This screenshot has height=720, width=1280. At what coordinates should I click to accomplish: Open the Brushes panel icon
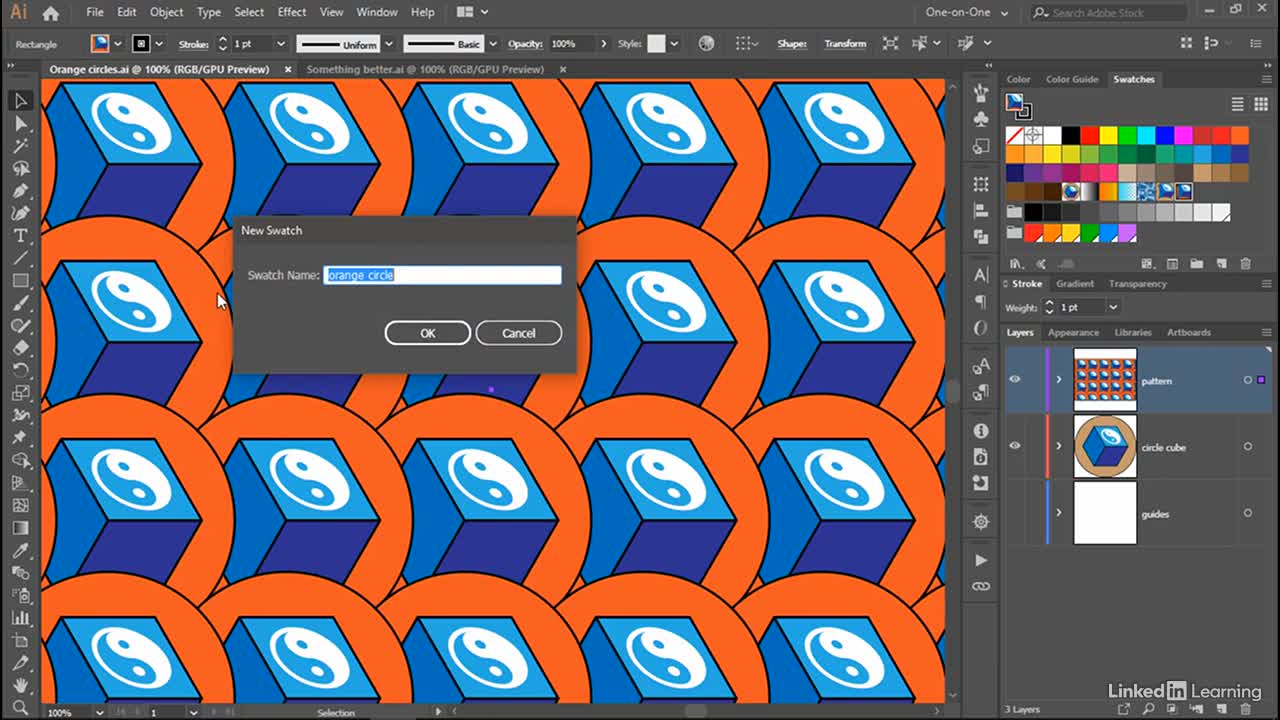(981, 92)
